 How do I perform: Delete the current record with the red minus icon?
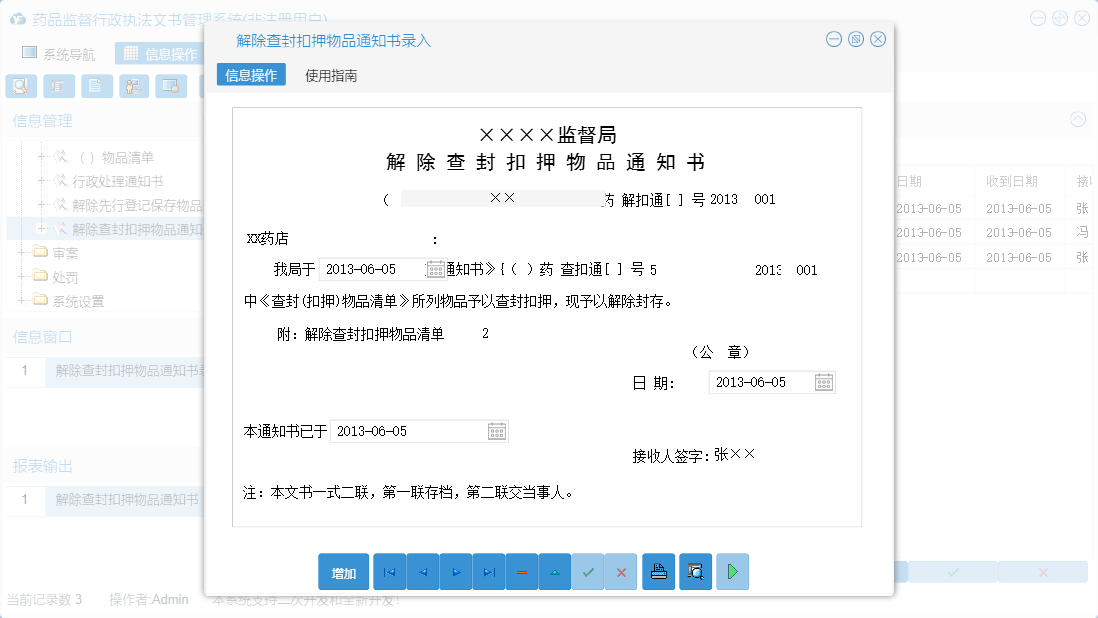click(521, 571)
